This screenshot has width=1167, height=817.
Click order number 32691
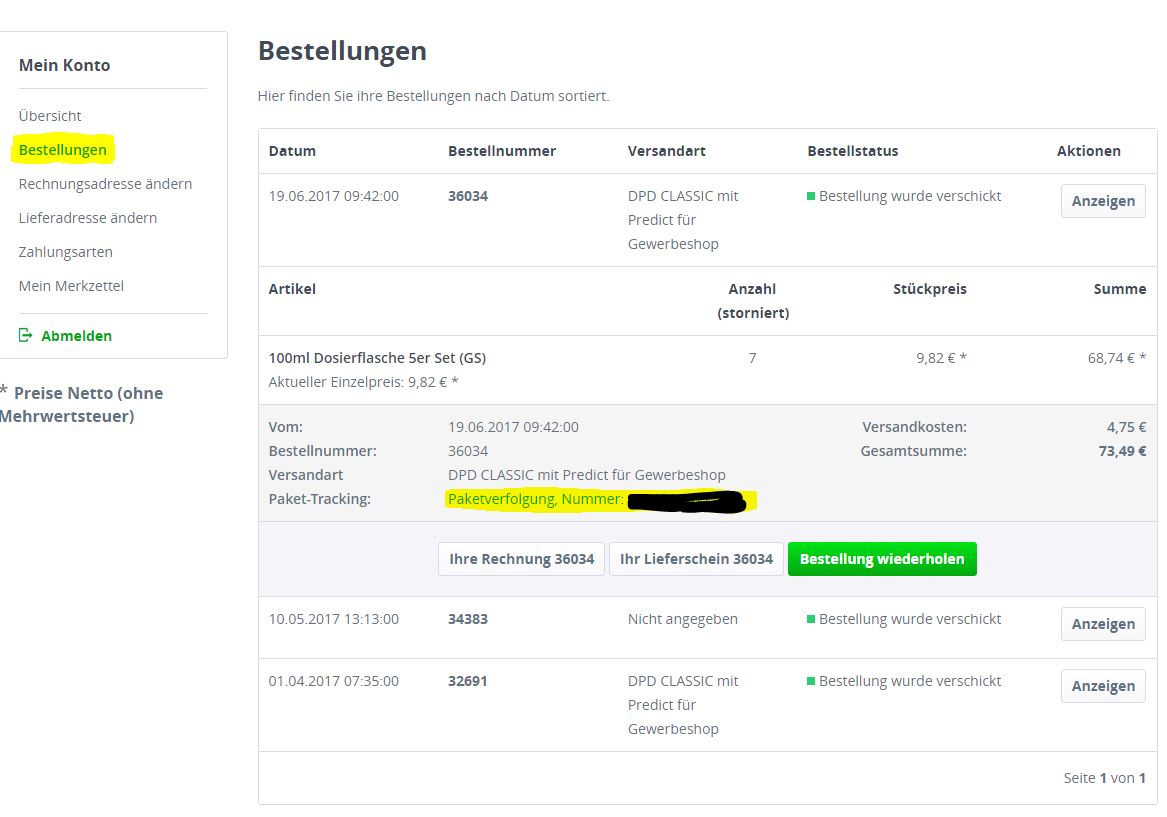pyautogui.click(x=468, y=681)
